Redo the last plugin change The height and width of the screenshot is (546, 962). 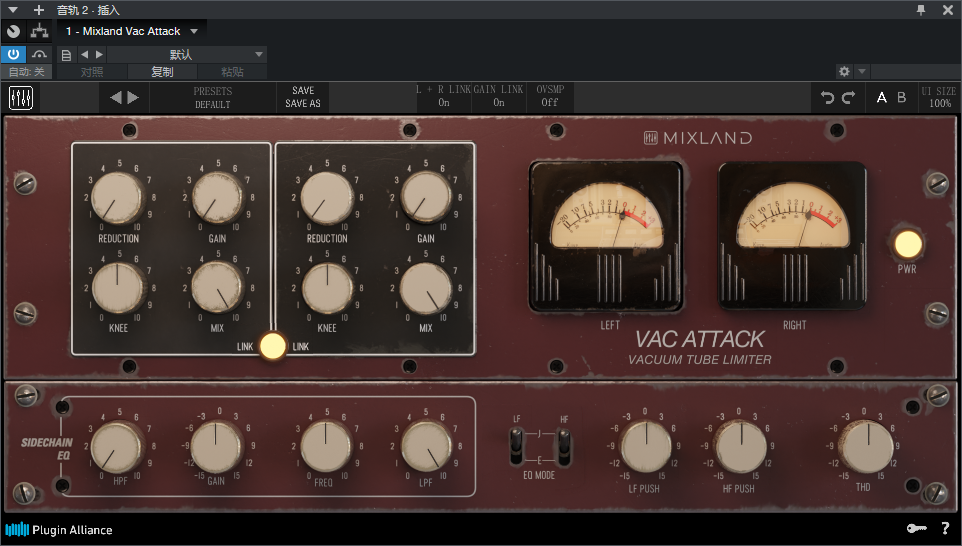pos(848,97)
